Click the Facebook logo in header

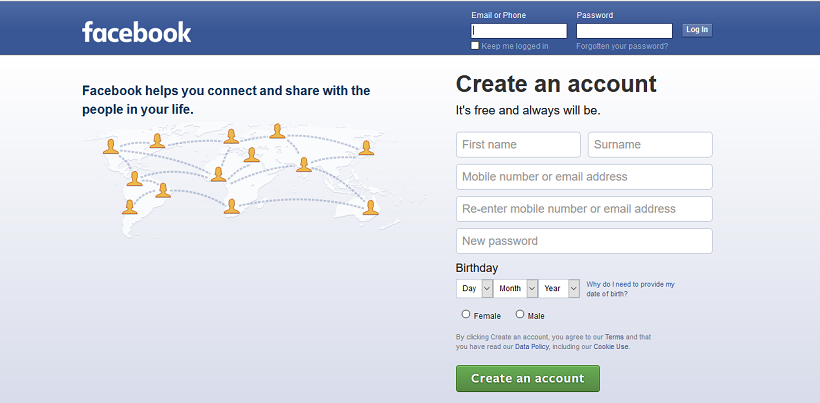pos(136,32)
